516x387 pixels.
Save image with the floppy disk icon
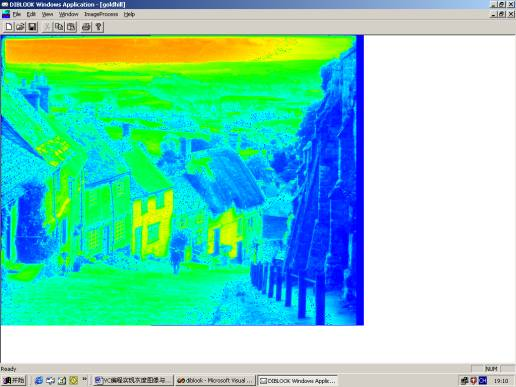point(32,27)
